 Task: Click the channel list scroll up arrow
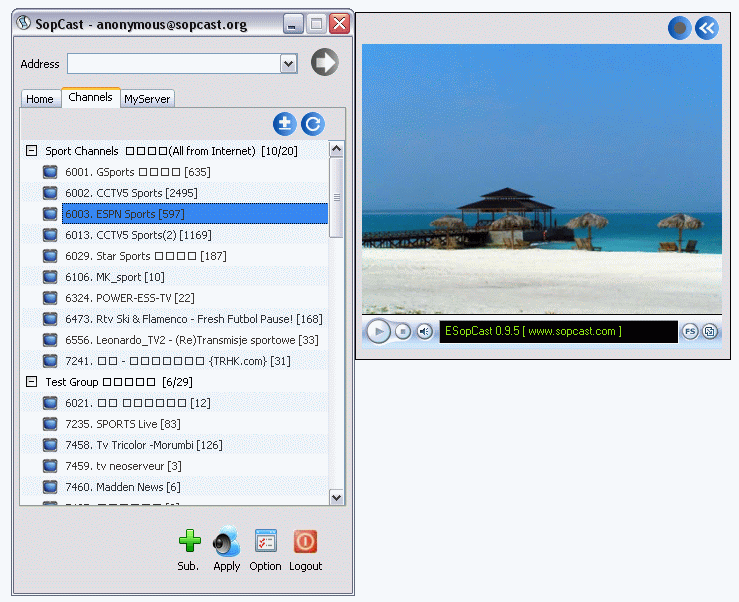click(x=337, y=149)
